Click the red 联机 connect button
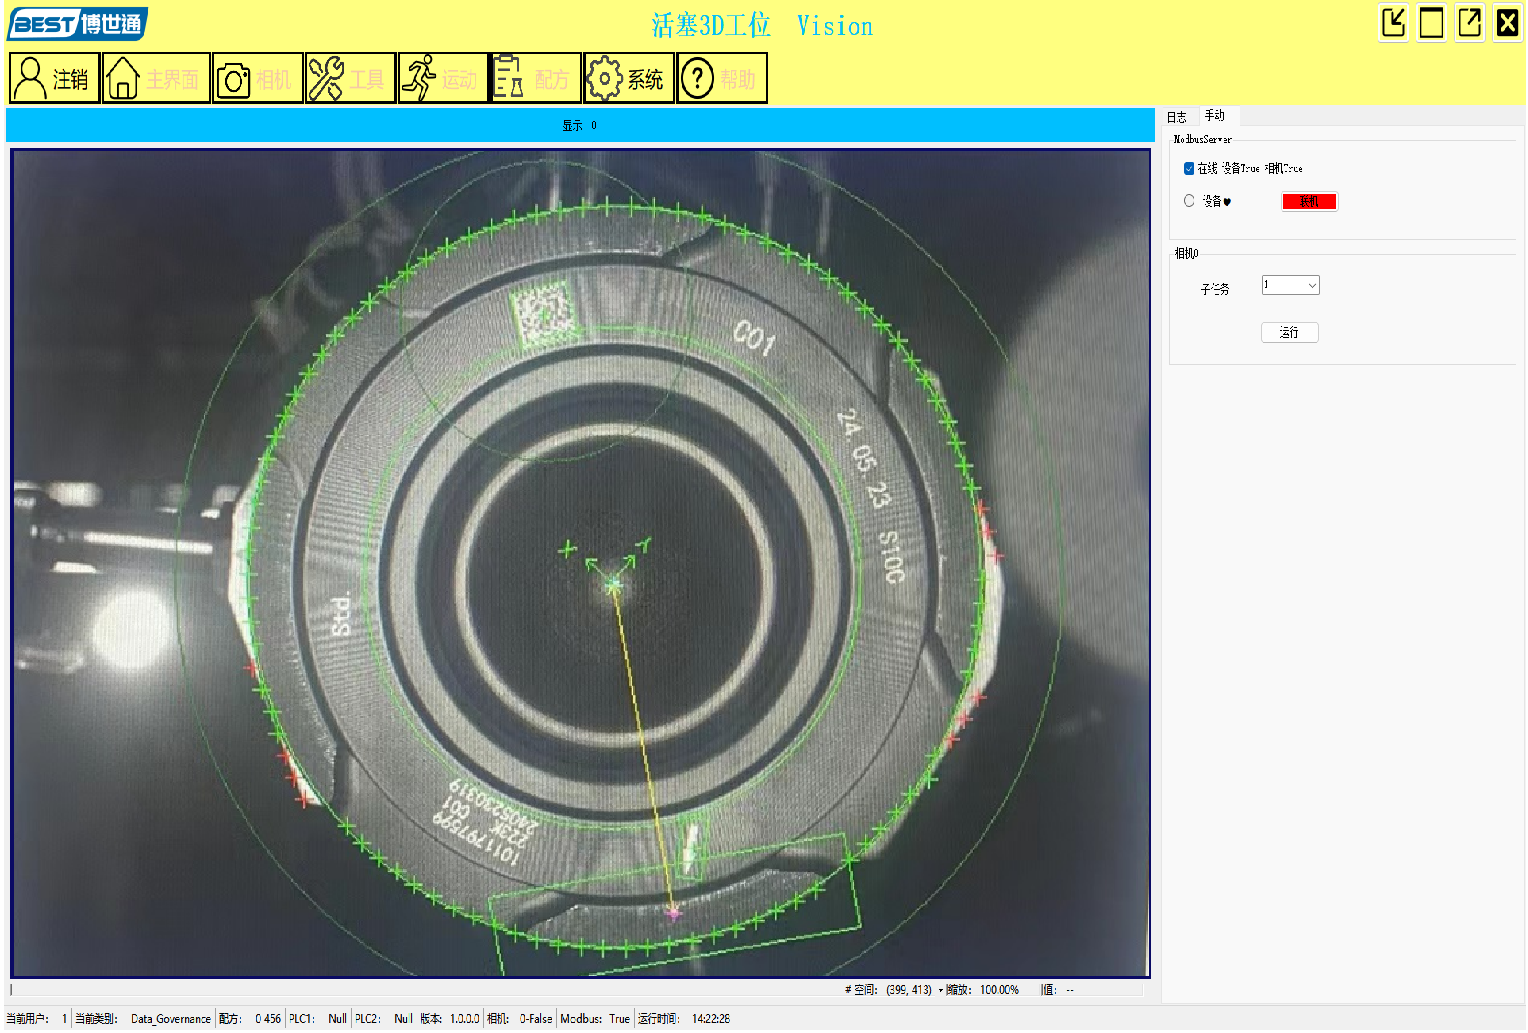 (1309, 202)
